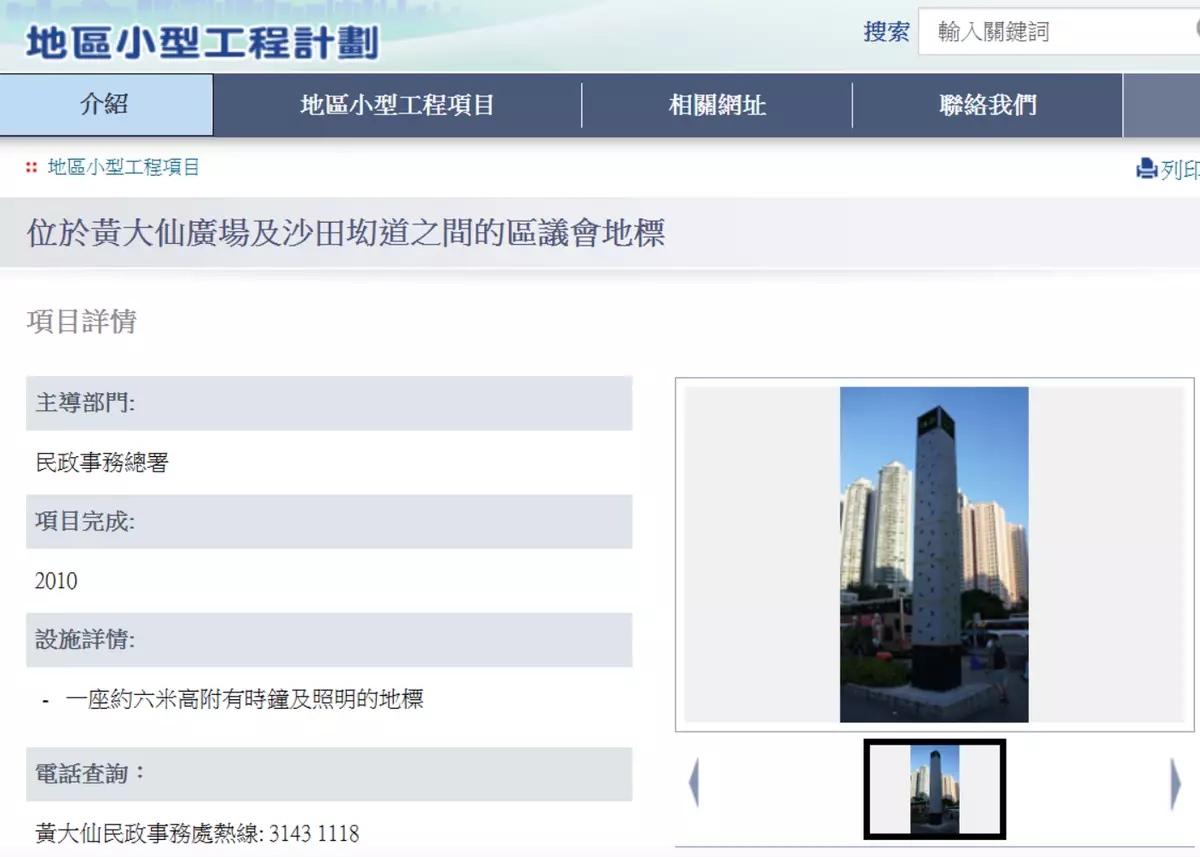Click the red dots breadcrumb icon

click(x=32, y=168)
